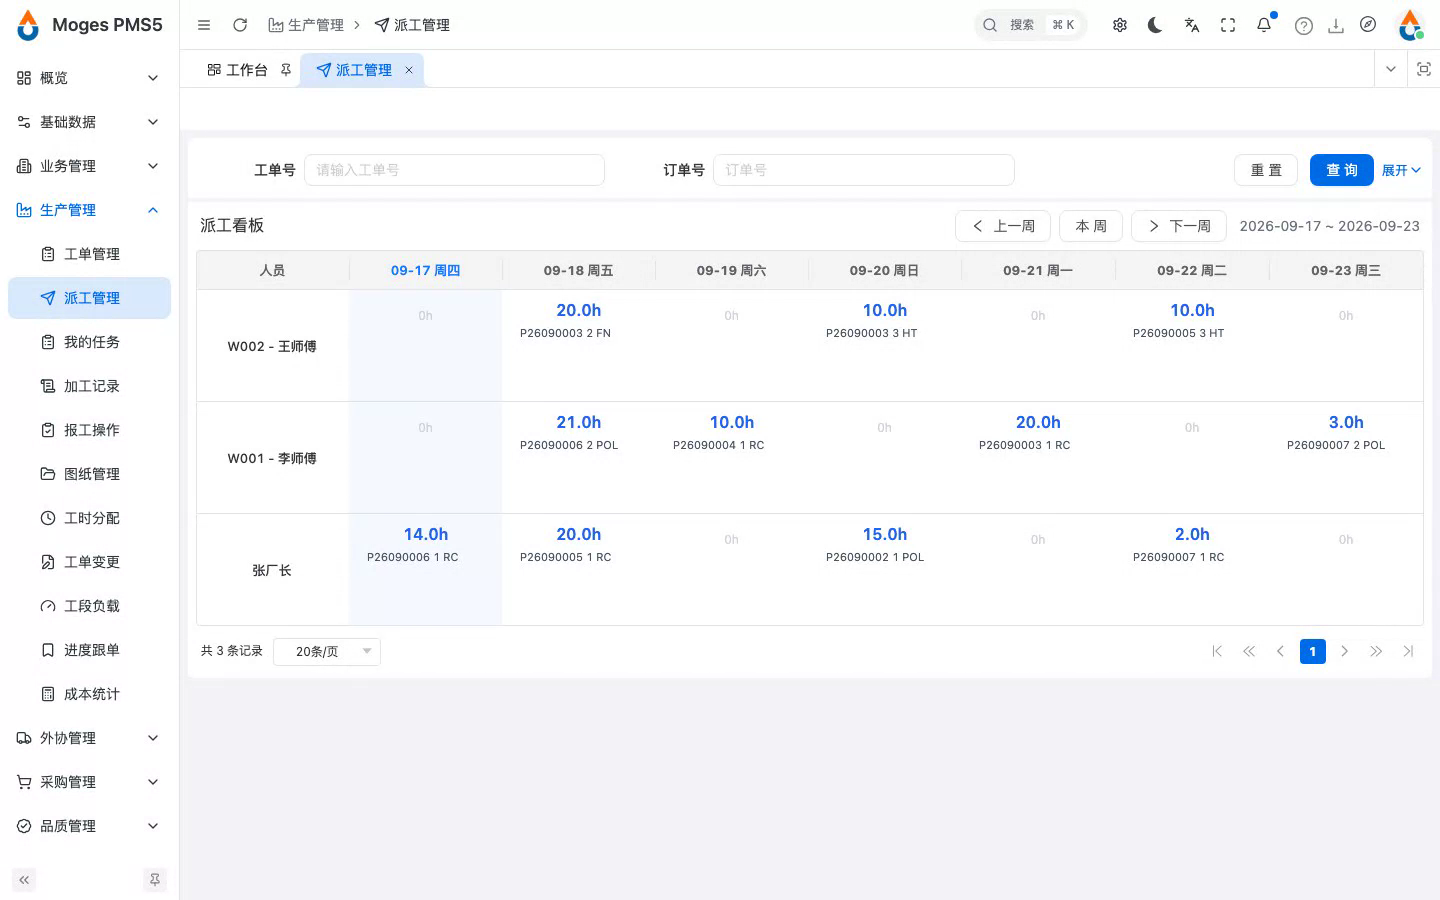
Task: Expand the 外协管理 menu
Action: [89, 738]
